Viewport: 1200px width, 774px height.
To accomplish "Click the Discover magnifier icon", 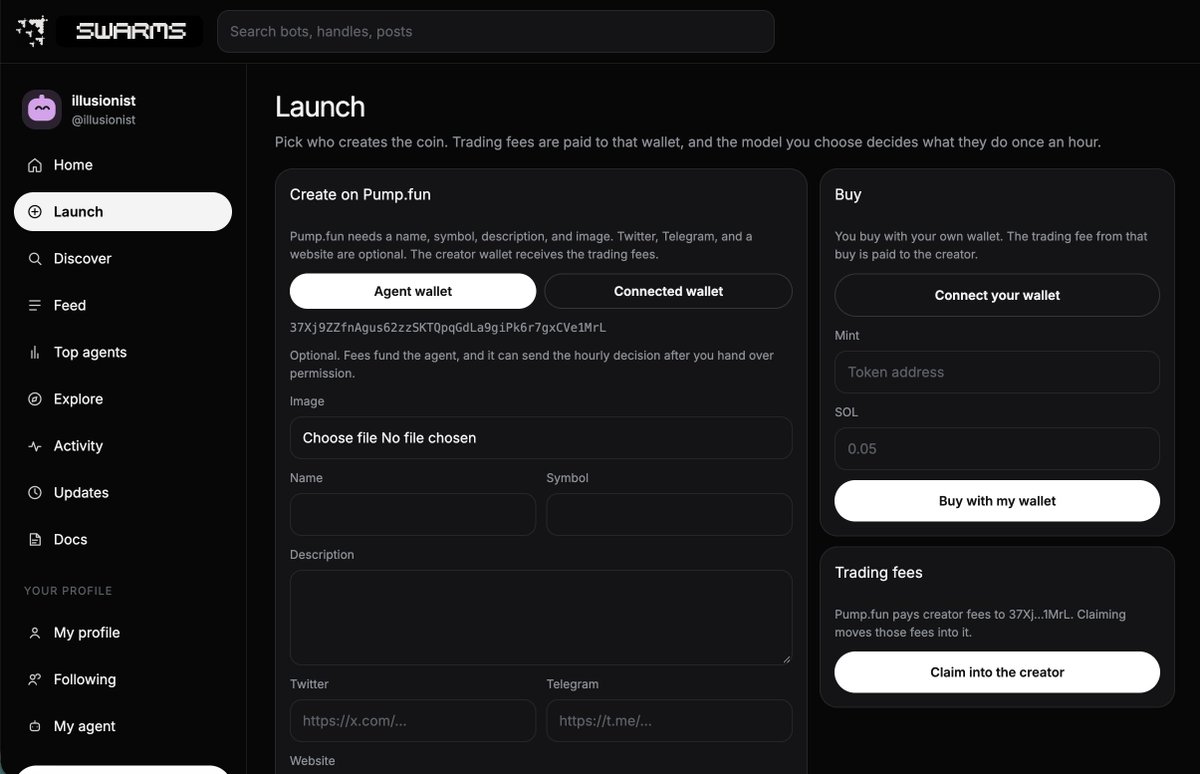I will (x=35, y=259).
